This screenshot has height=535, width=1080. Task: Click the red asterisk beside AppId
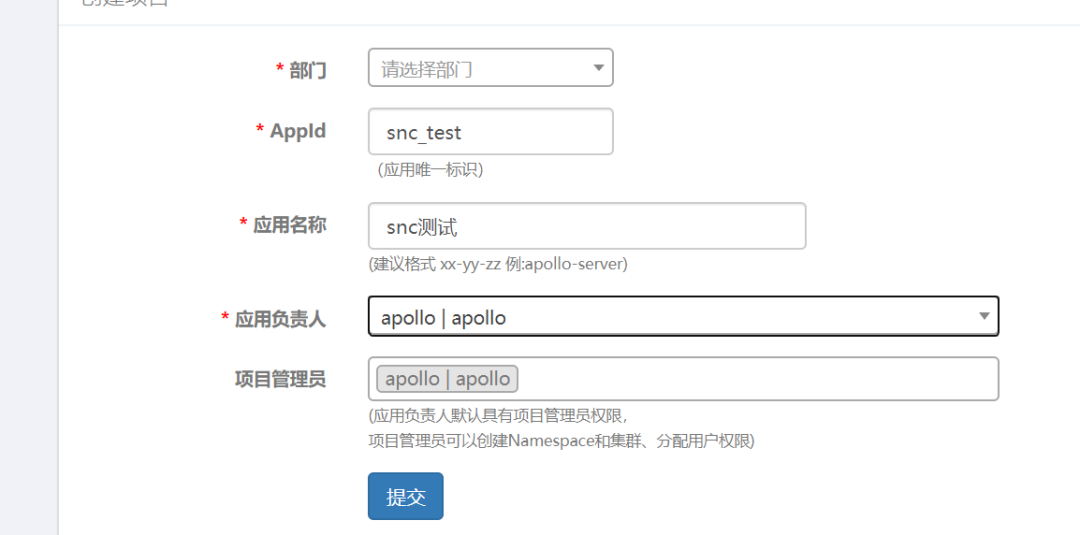[260, 131]
